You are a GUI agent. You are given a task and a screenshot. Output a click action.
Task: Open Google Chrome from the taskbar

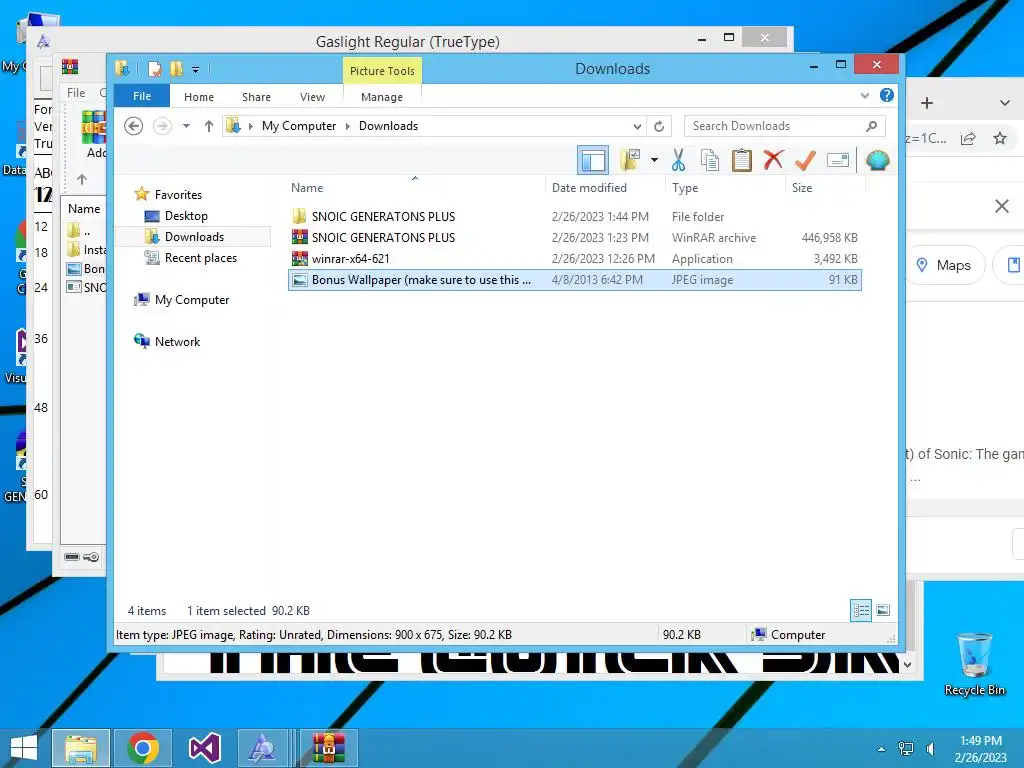tap(143, 748)
